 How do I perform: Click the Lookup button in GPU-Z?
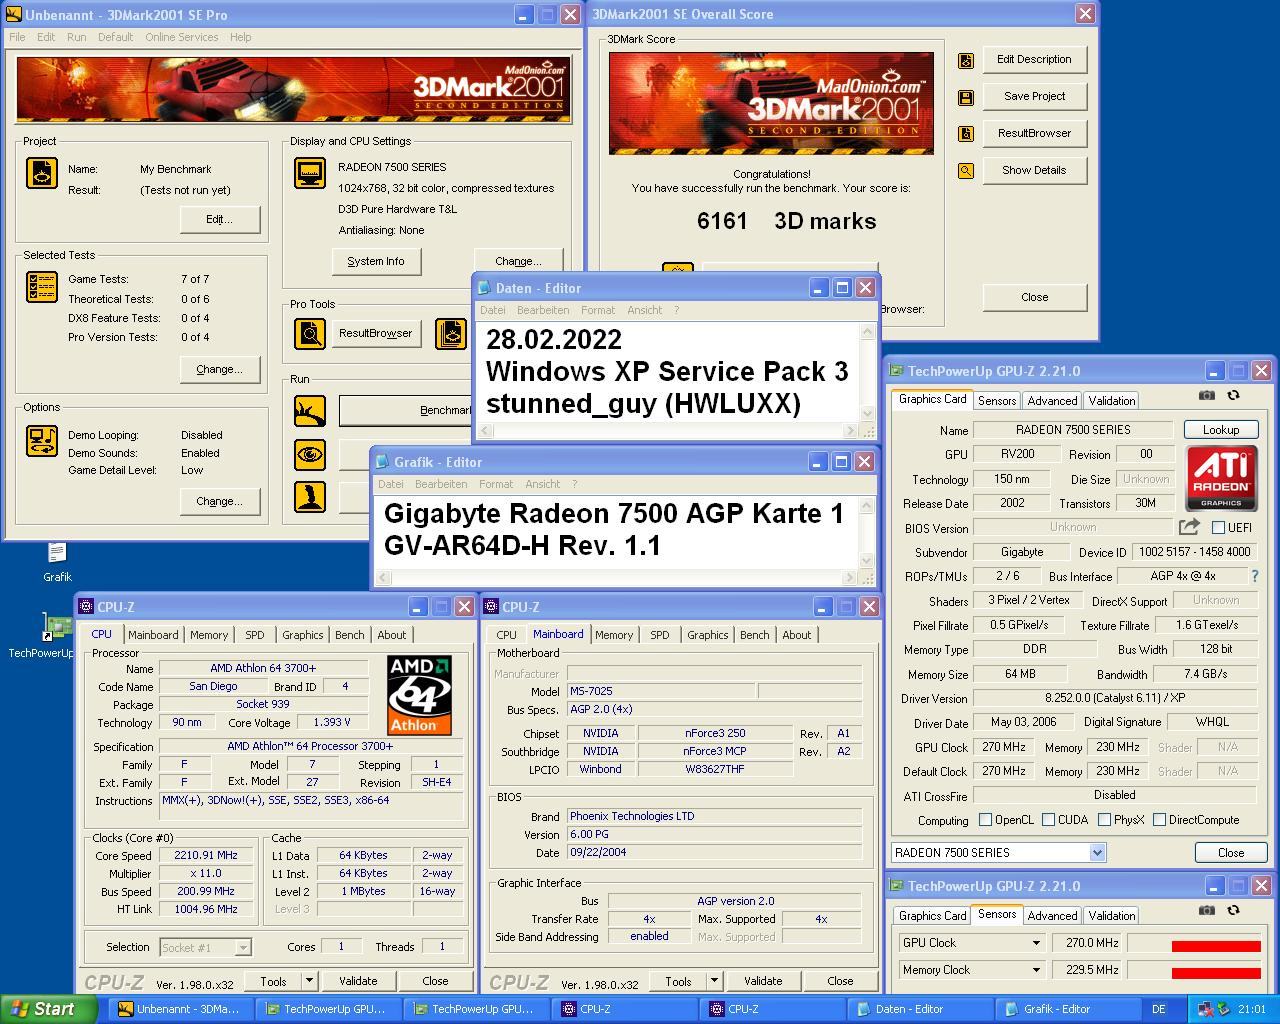point(1220,429)
